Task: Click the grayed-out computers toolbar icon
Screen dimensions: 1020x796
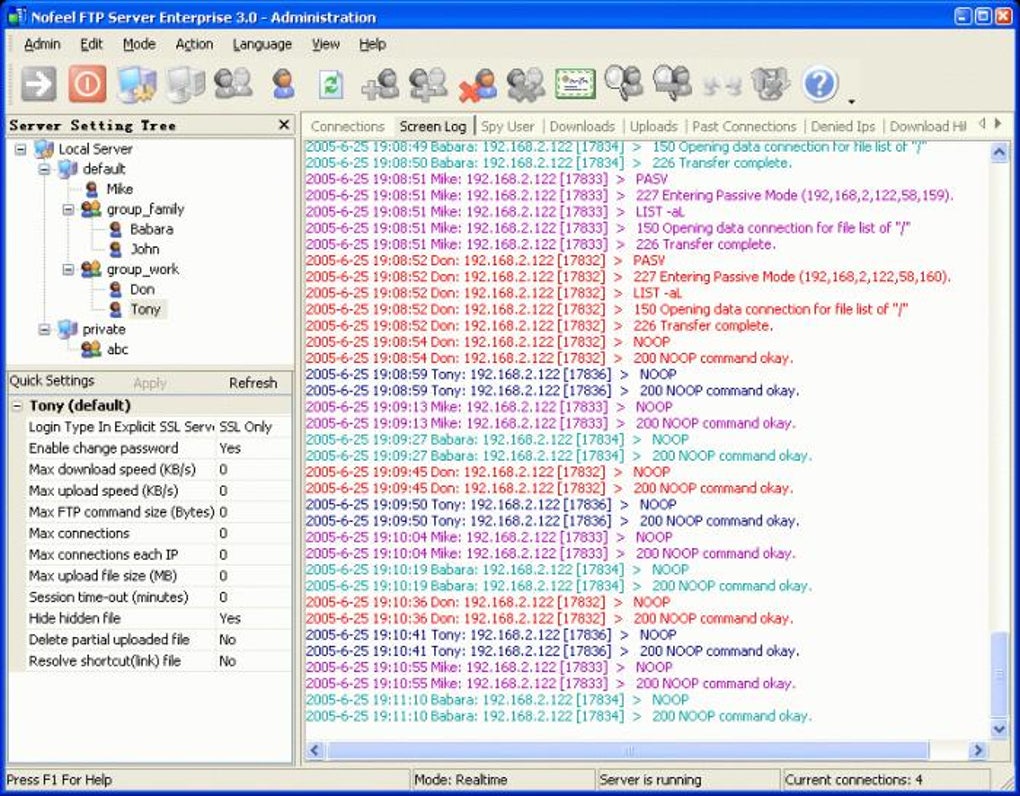Action: coord(185,85)
